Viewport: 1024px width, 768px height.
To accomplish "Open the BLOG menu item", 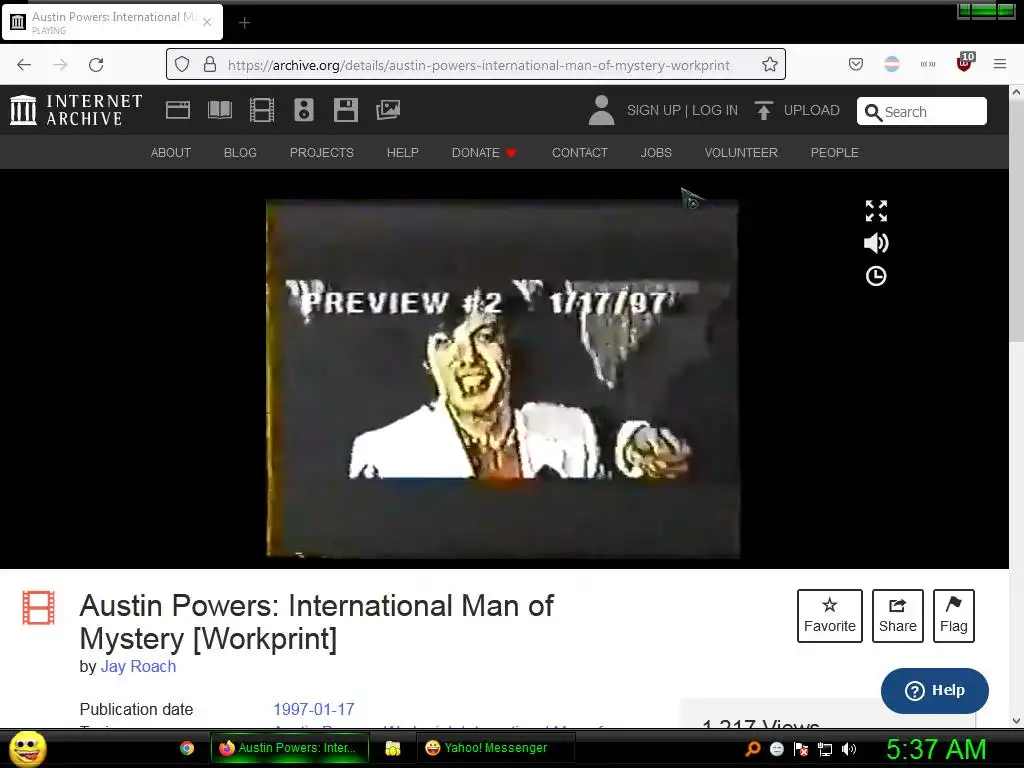I will [x=240, y=153].
